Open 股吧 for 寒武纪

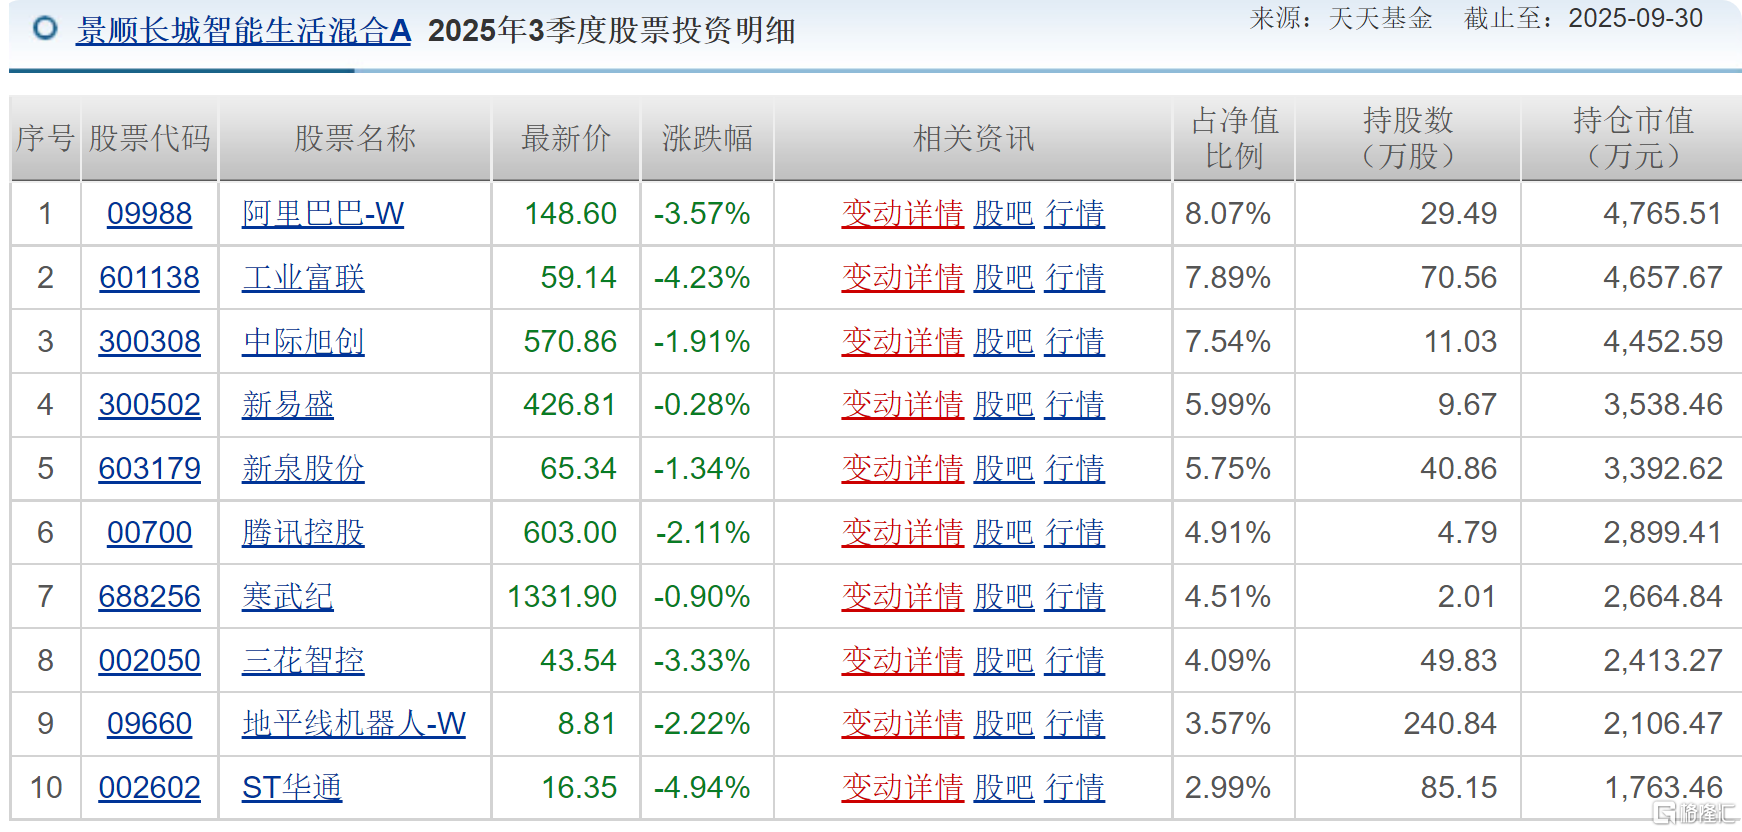pyautogui.click(x=1004, y=597)
